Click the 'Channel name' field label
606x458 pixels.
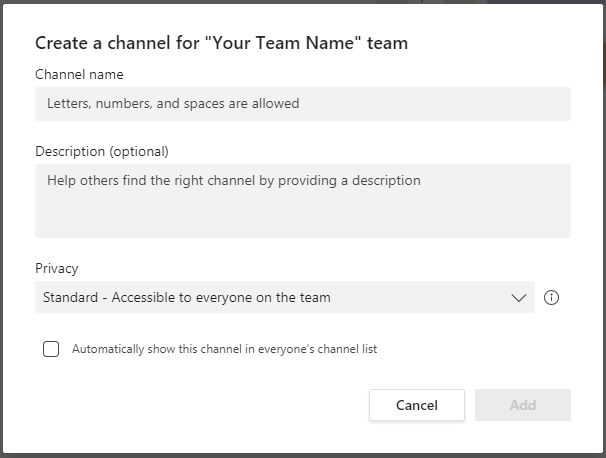(79, 74)
